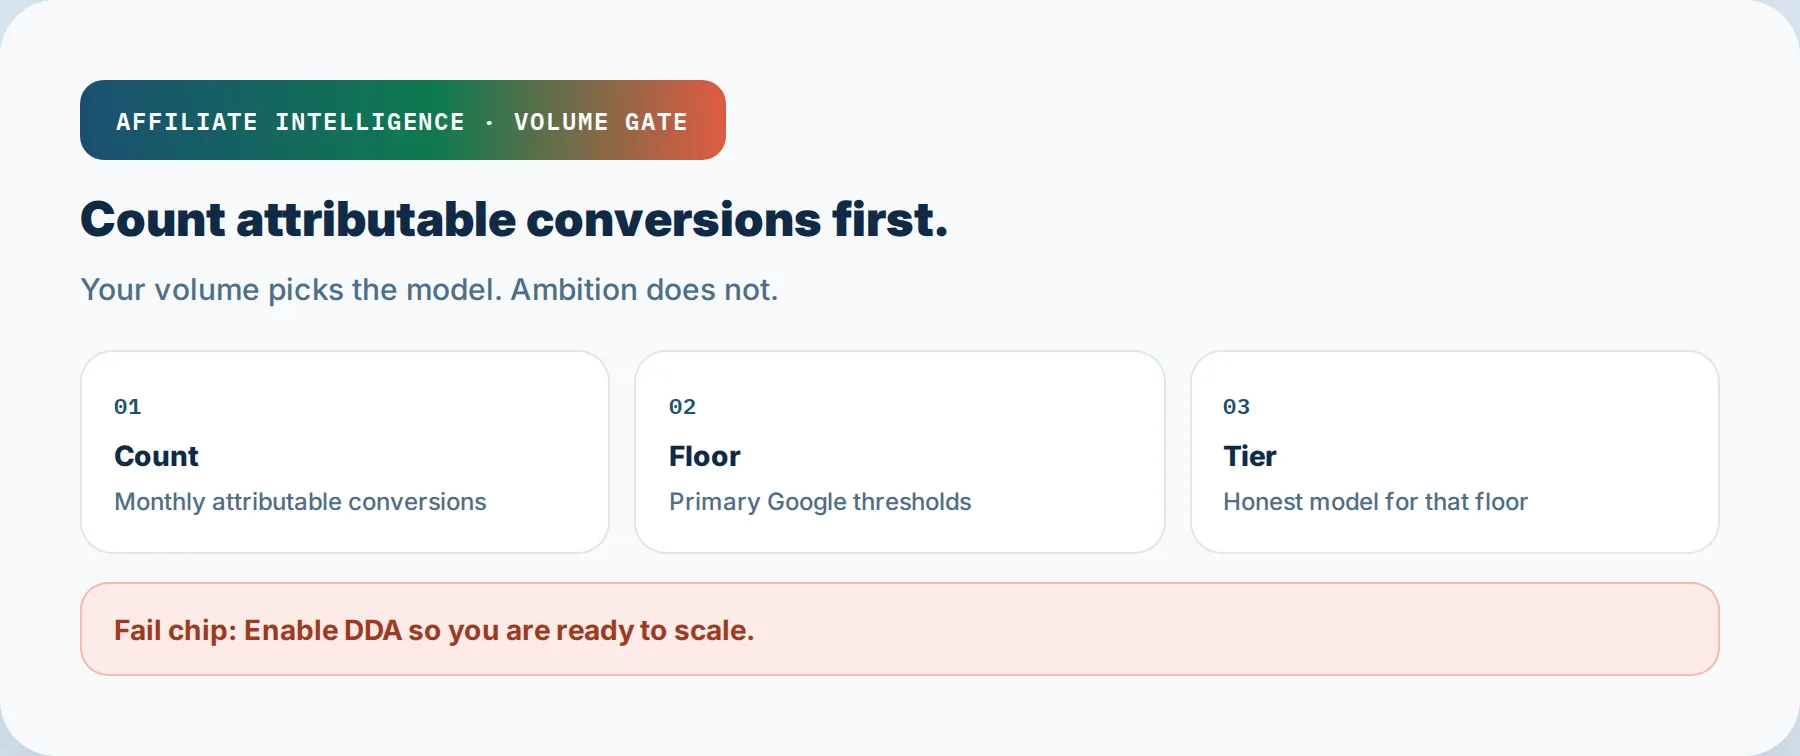Click the 'Fail chip:' label
This screenshot has height=756, width=1800.
pos(175,631)
